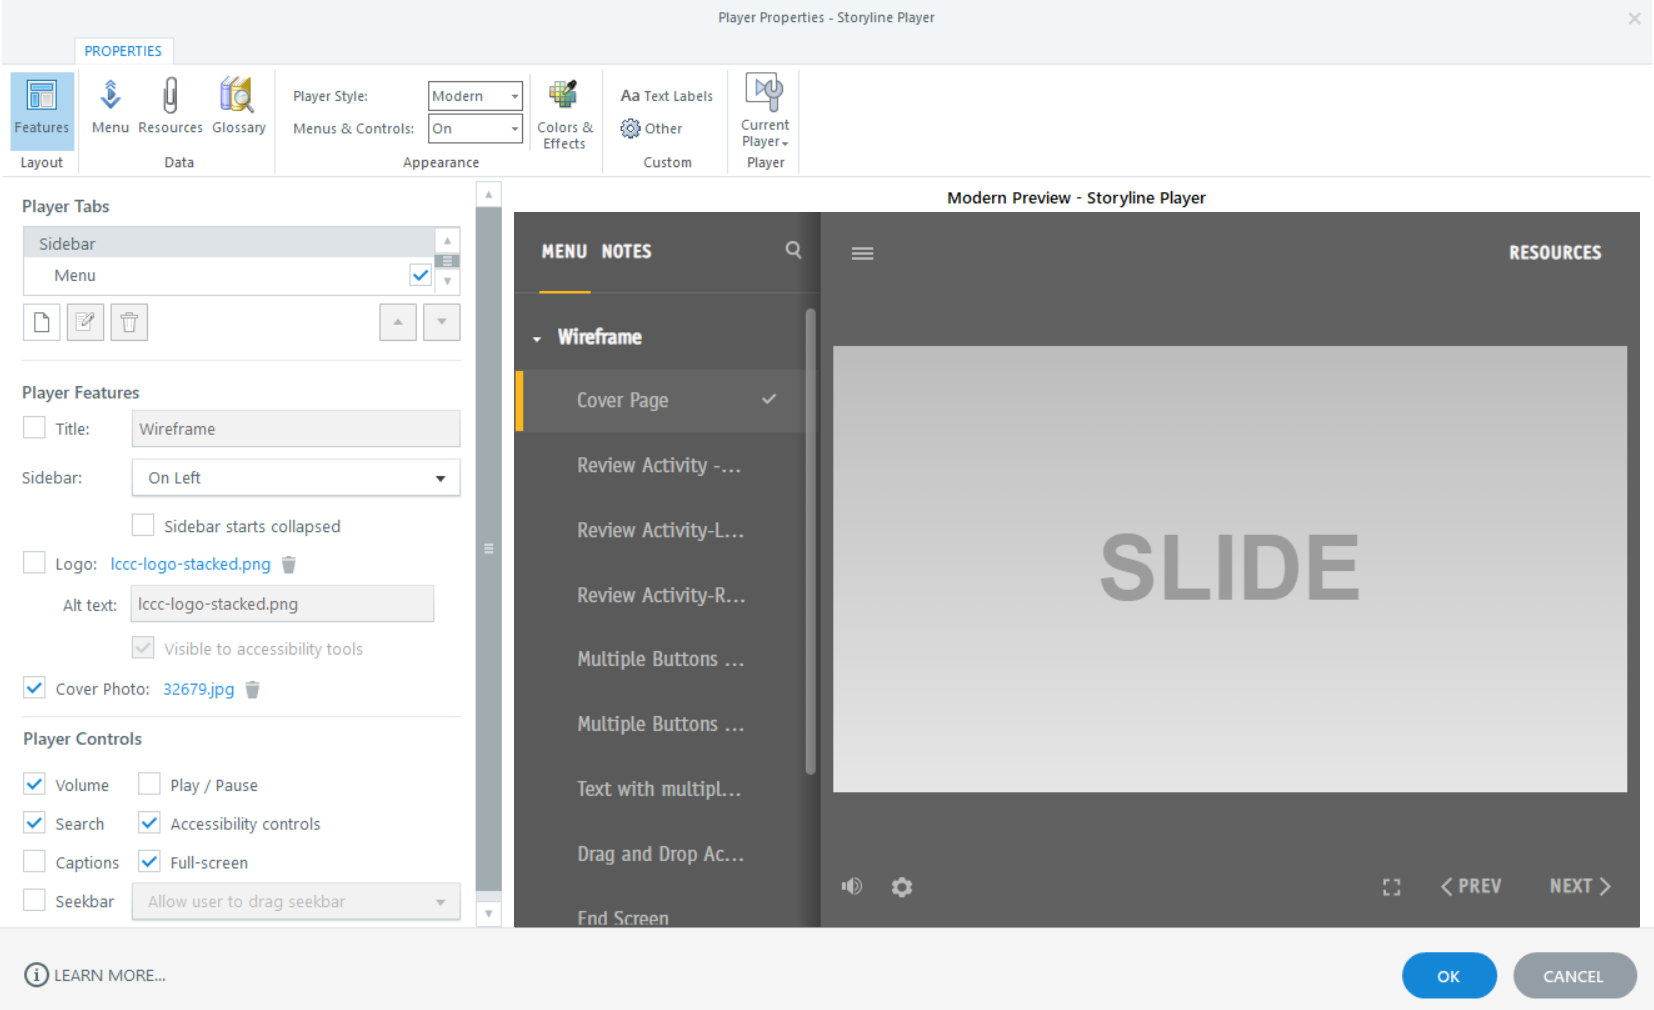Select the Resources tool in the Data group
The height and width of the screenshot is (1010, 1654).
(170, 105)
